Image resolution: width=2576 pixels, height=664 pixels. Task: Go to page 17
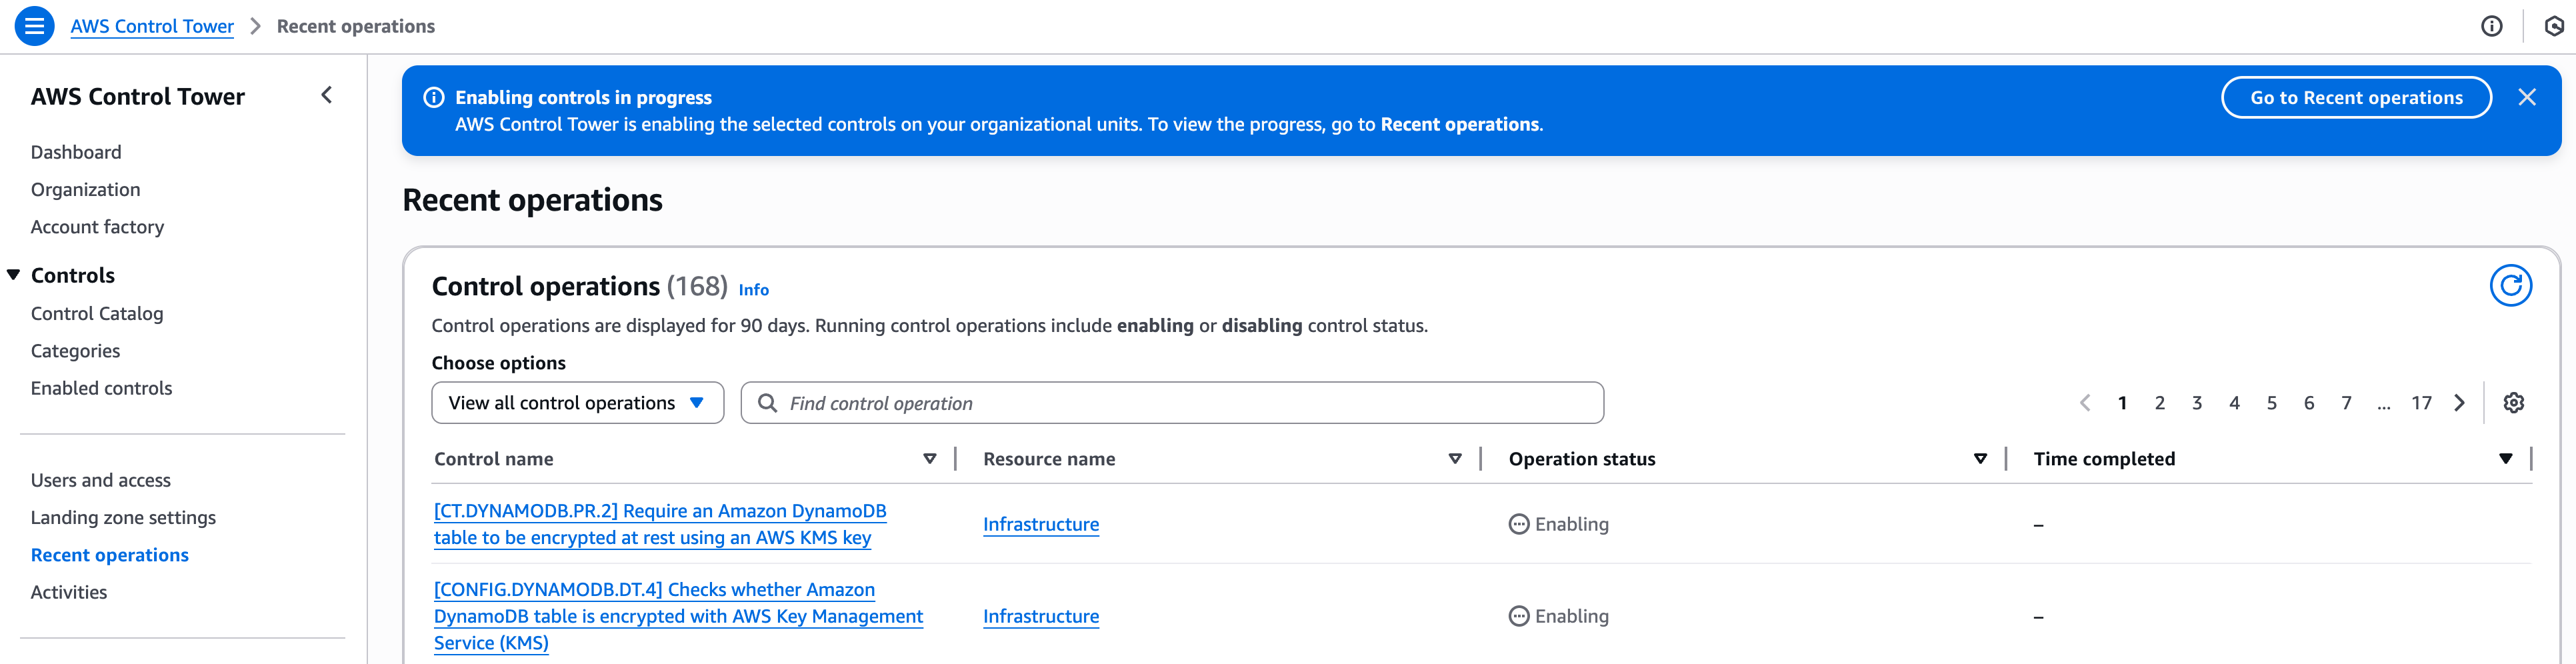point(2421,403)
